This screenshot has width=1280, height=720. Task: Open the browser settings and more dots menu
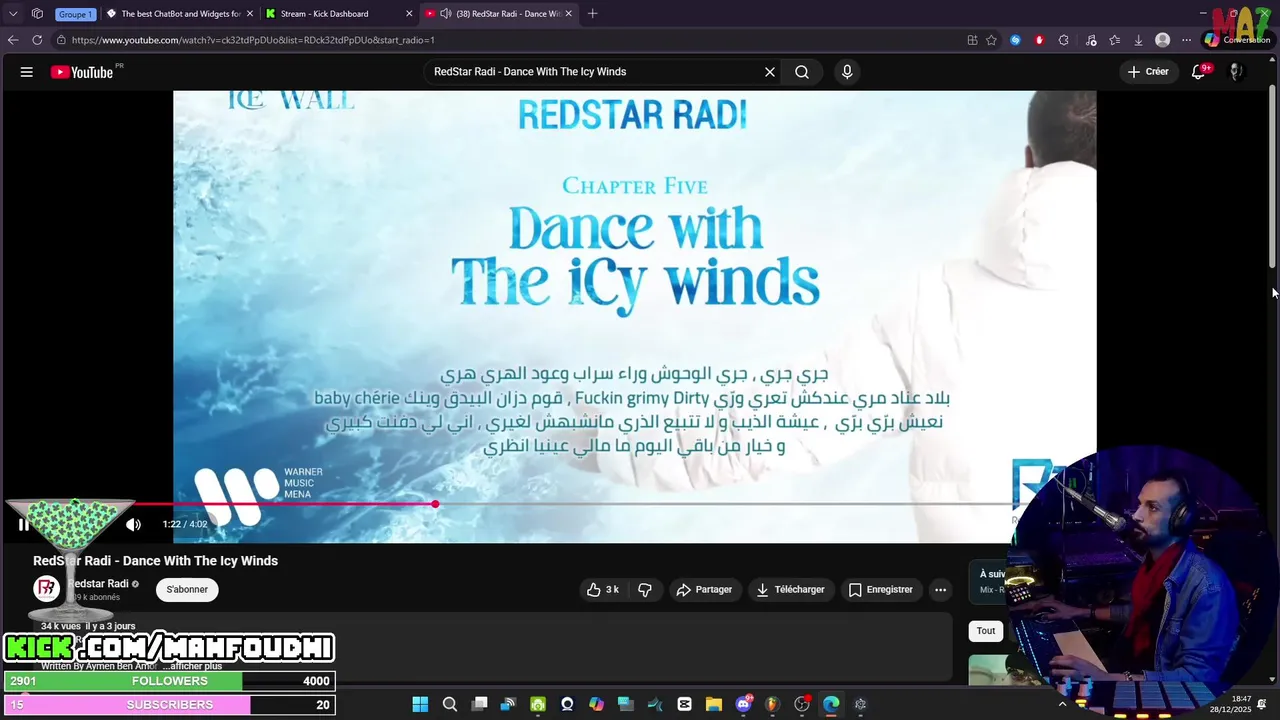(x=1186, y=40)
